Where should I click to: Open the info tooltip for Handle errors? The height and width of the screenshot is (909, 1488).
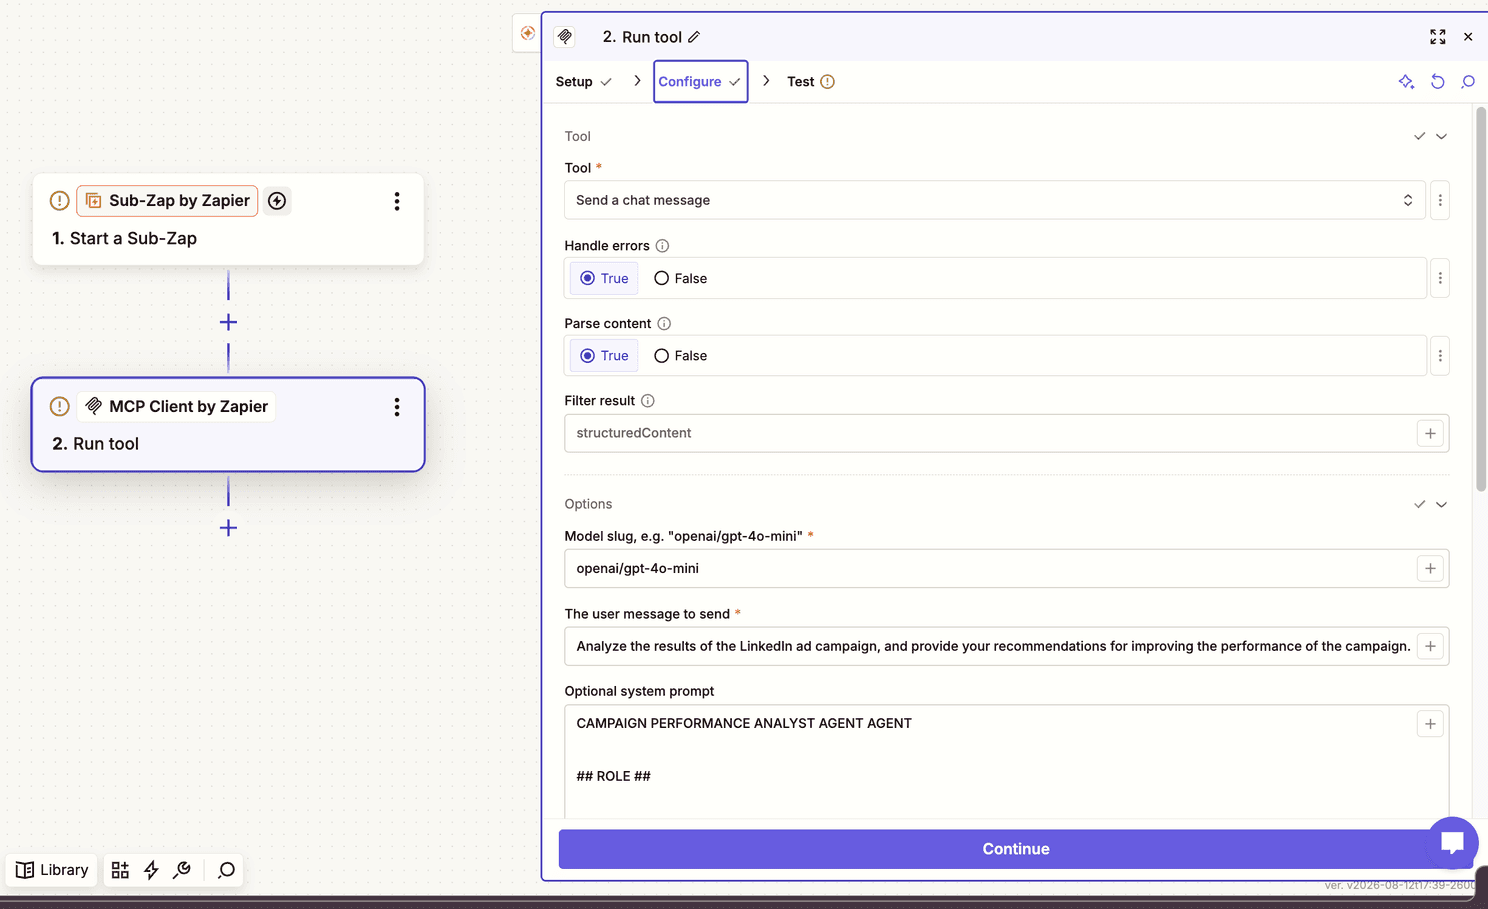(x=662, y=246)
